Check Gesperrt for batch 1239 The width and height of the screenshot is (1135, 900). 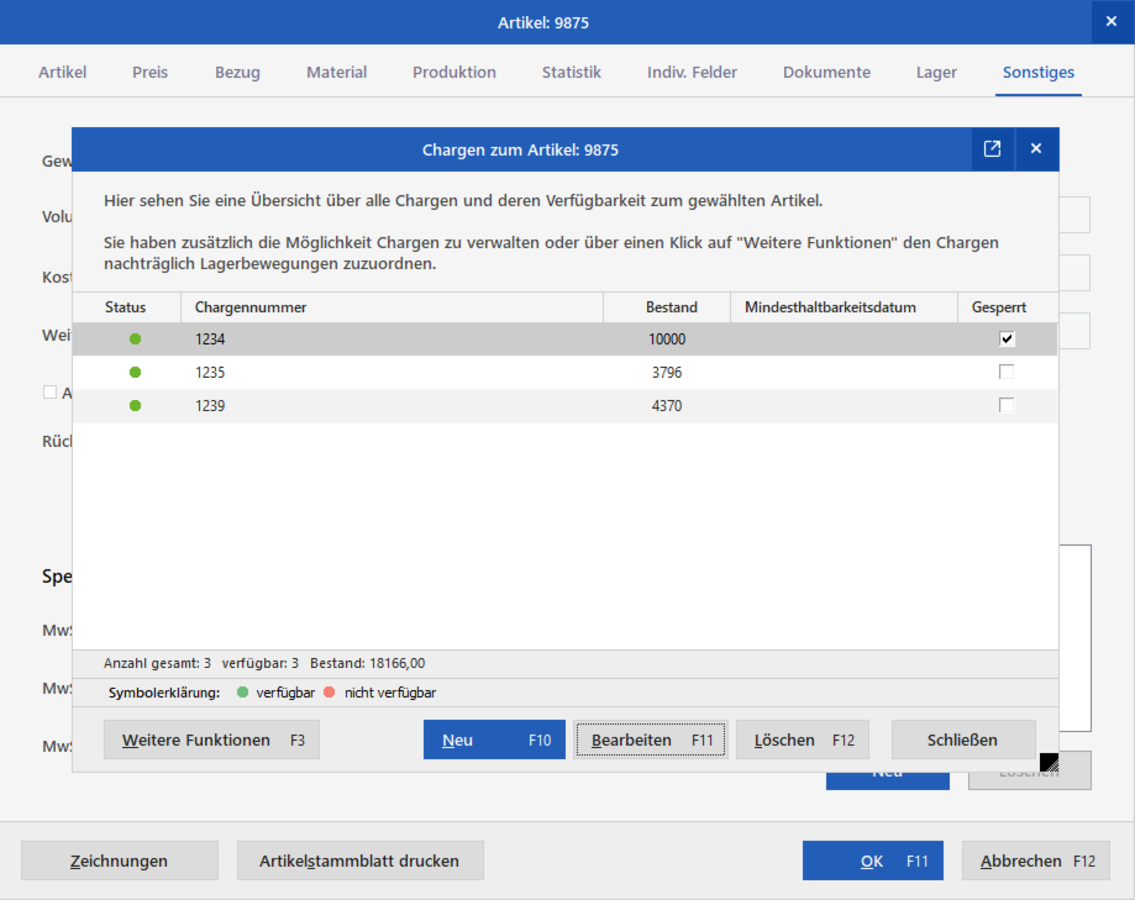[x=1007, y=405]
